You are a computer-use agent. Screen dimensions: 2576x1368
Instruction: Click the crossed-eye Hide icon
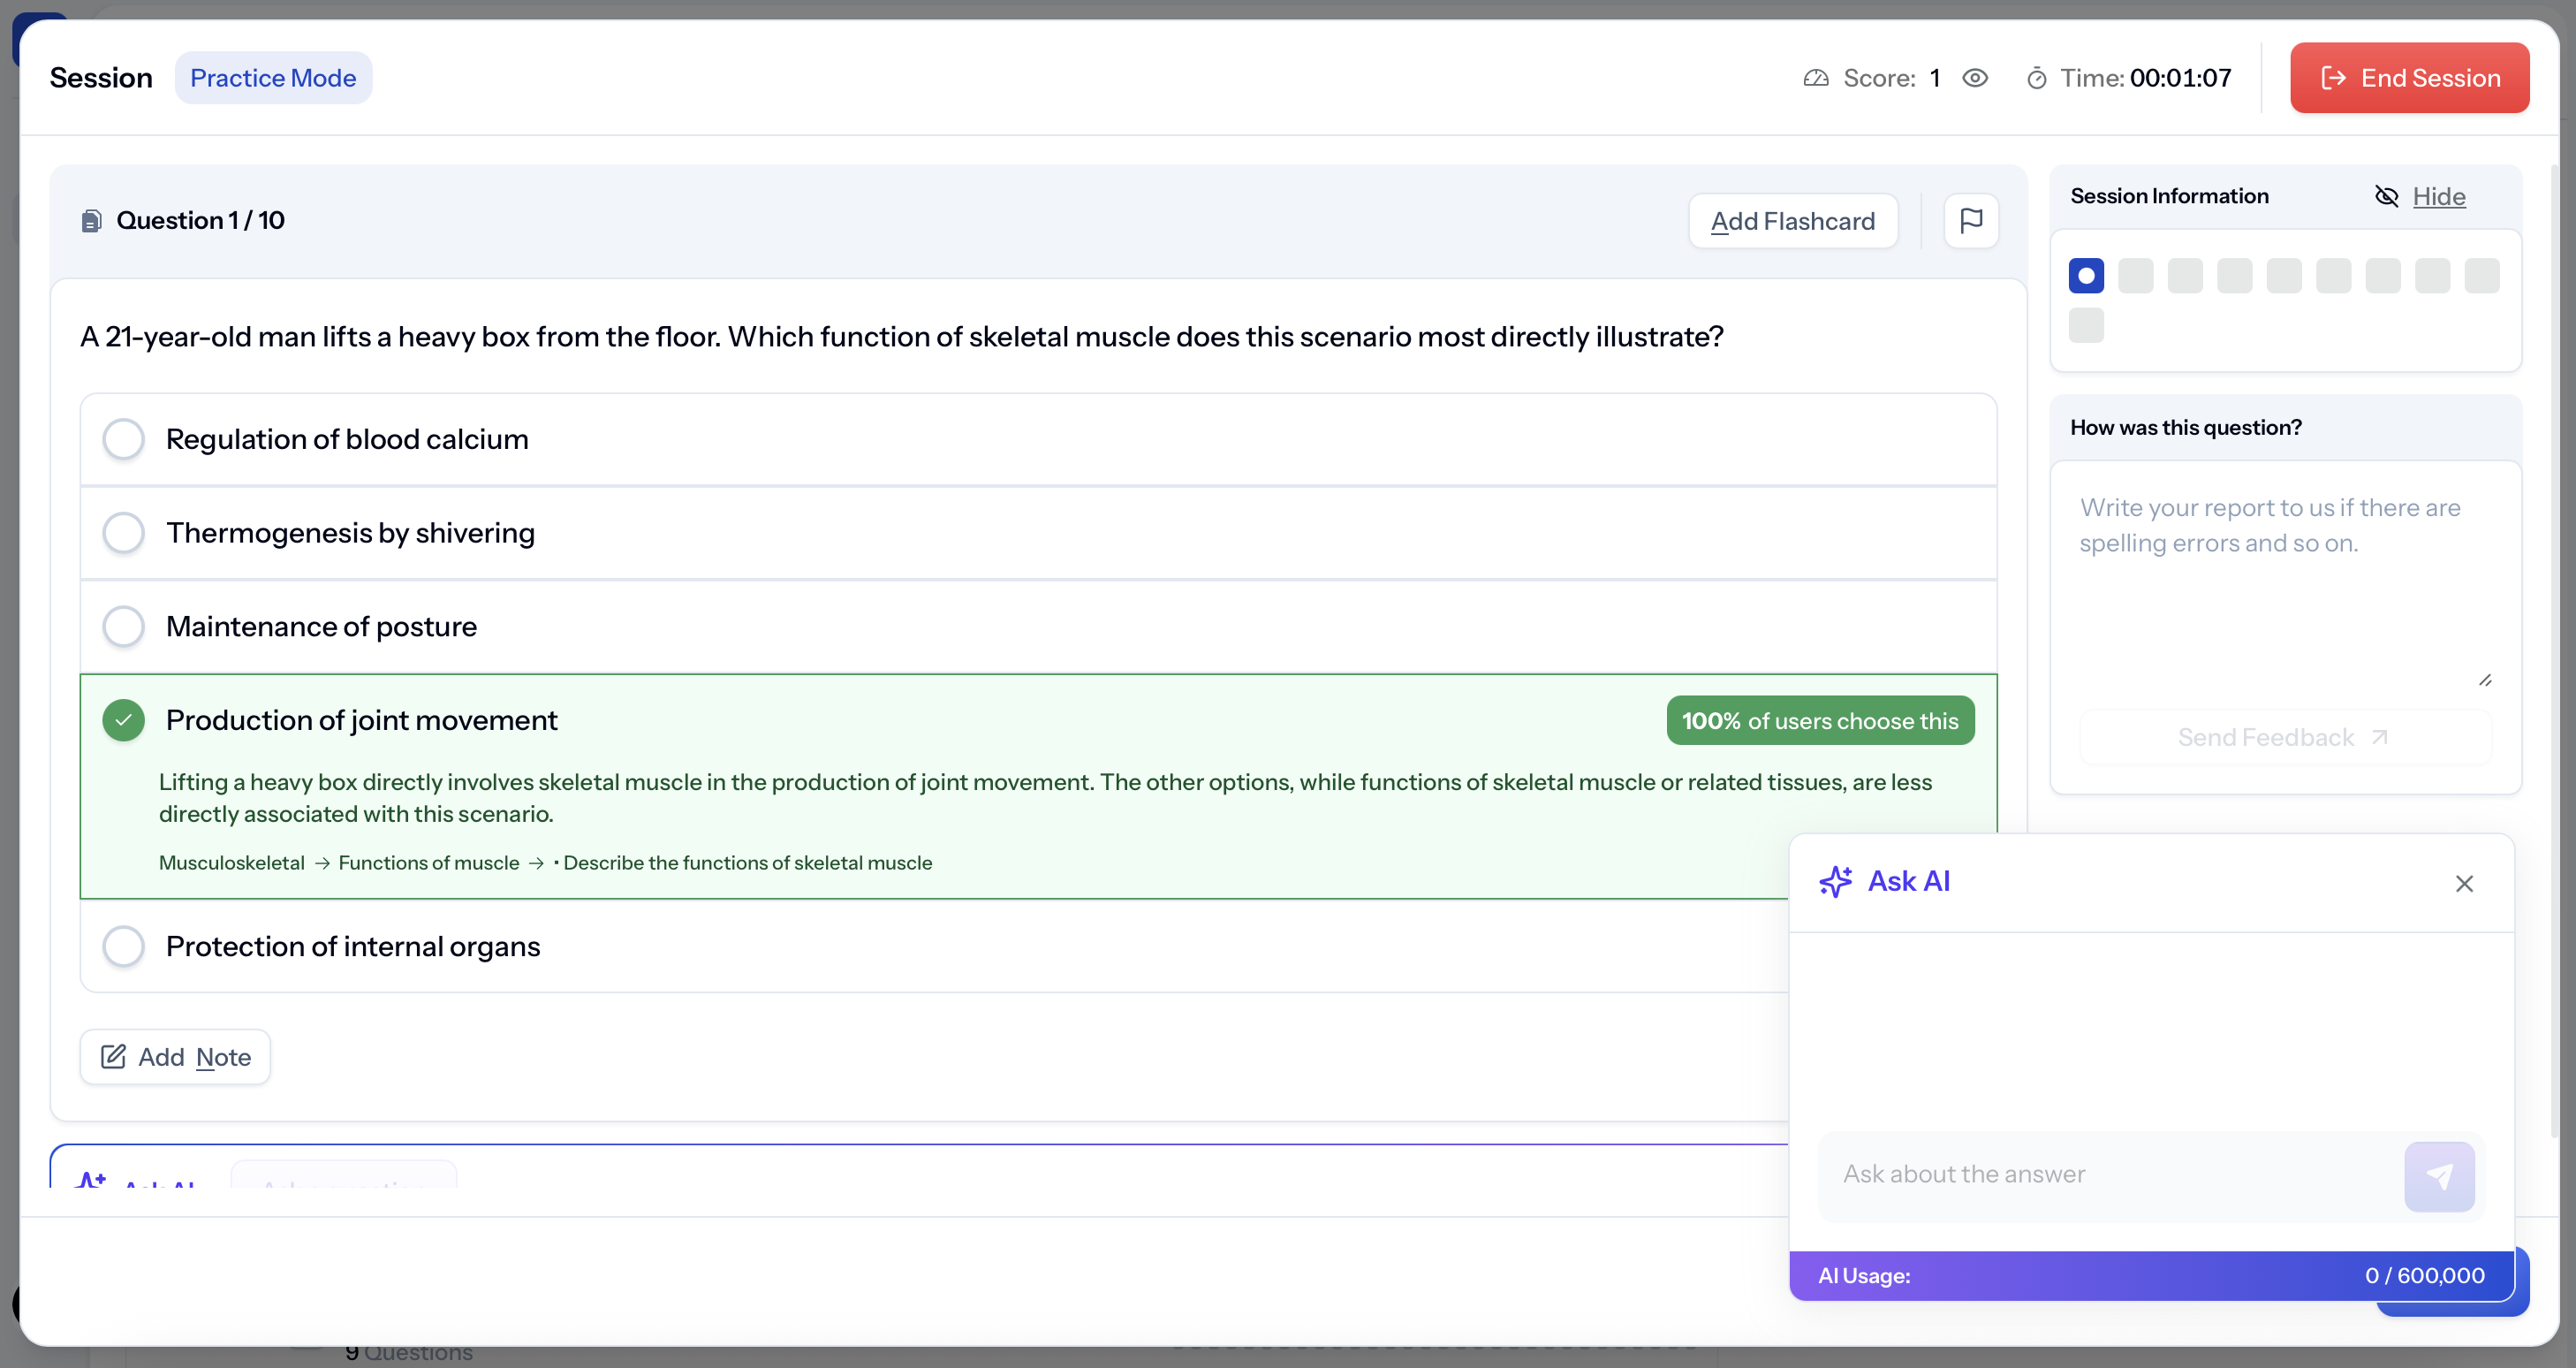[2386, 196]
